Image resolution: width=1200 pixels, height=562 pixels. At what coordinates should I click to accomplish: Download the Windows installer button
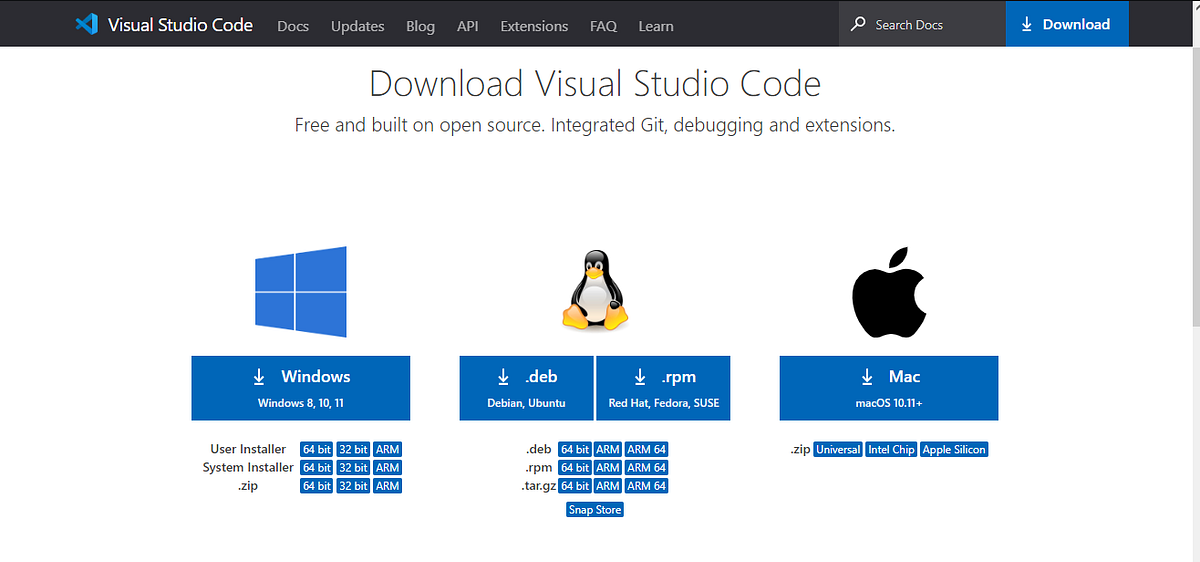coord(301,388)
